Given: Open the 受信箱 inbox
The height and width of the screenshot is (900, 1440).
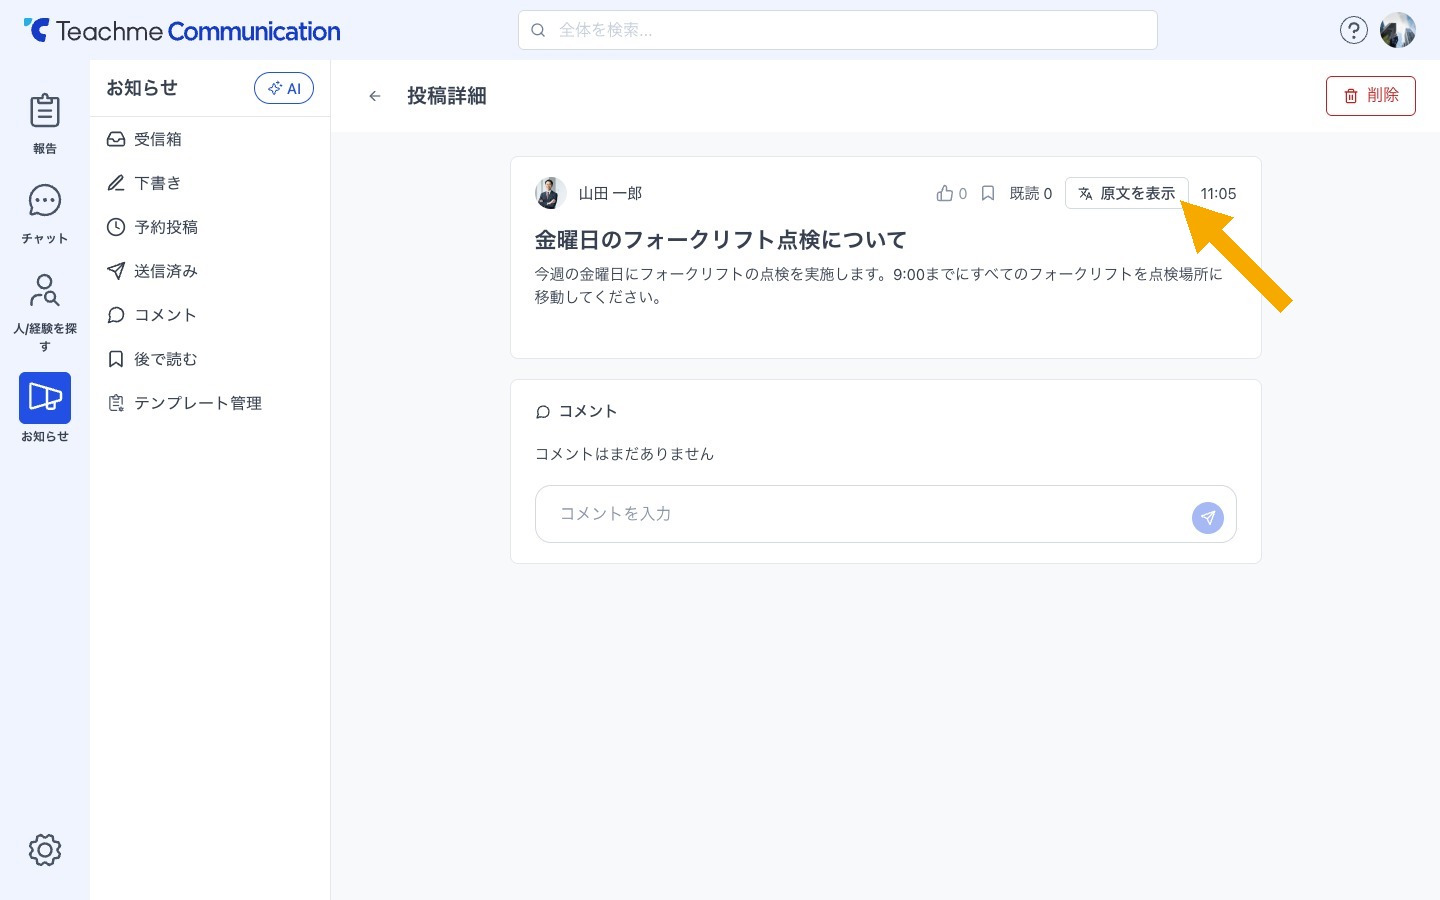Looking at the screenshot, I should [210, 139].
